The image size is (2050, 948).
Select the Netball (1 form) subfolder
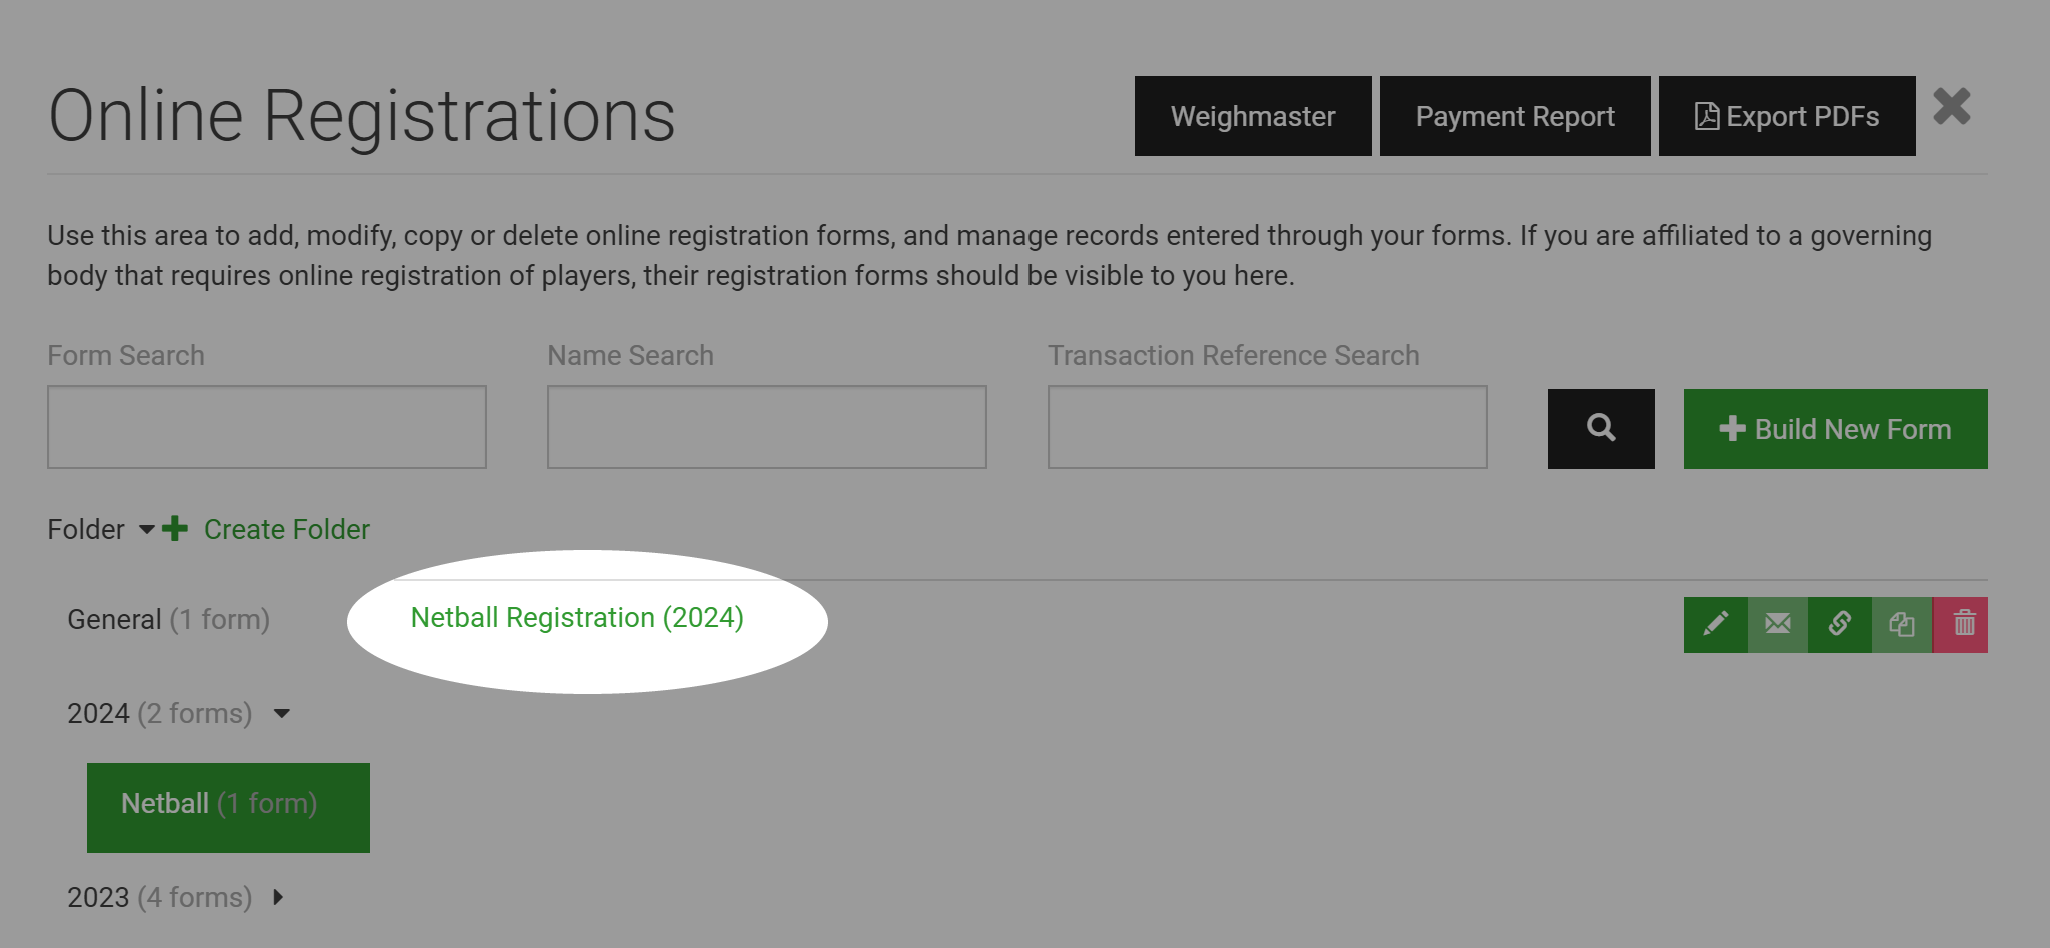click(228, 808)
